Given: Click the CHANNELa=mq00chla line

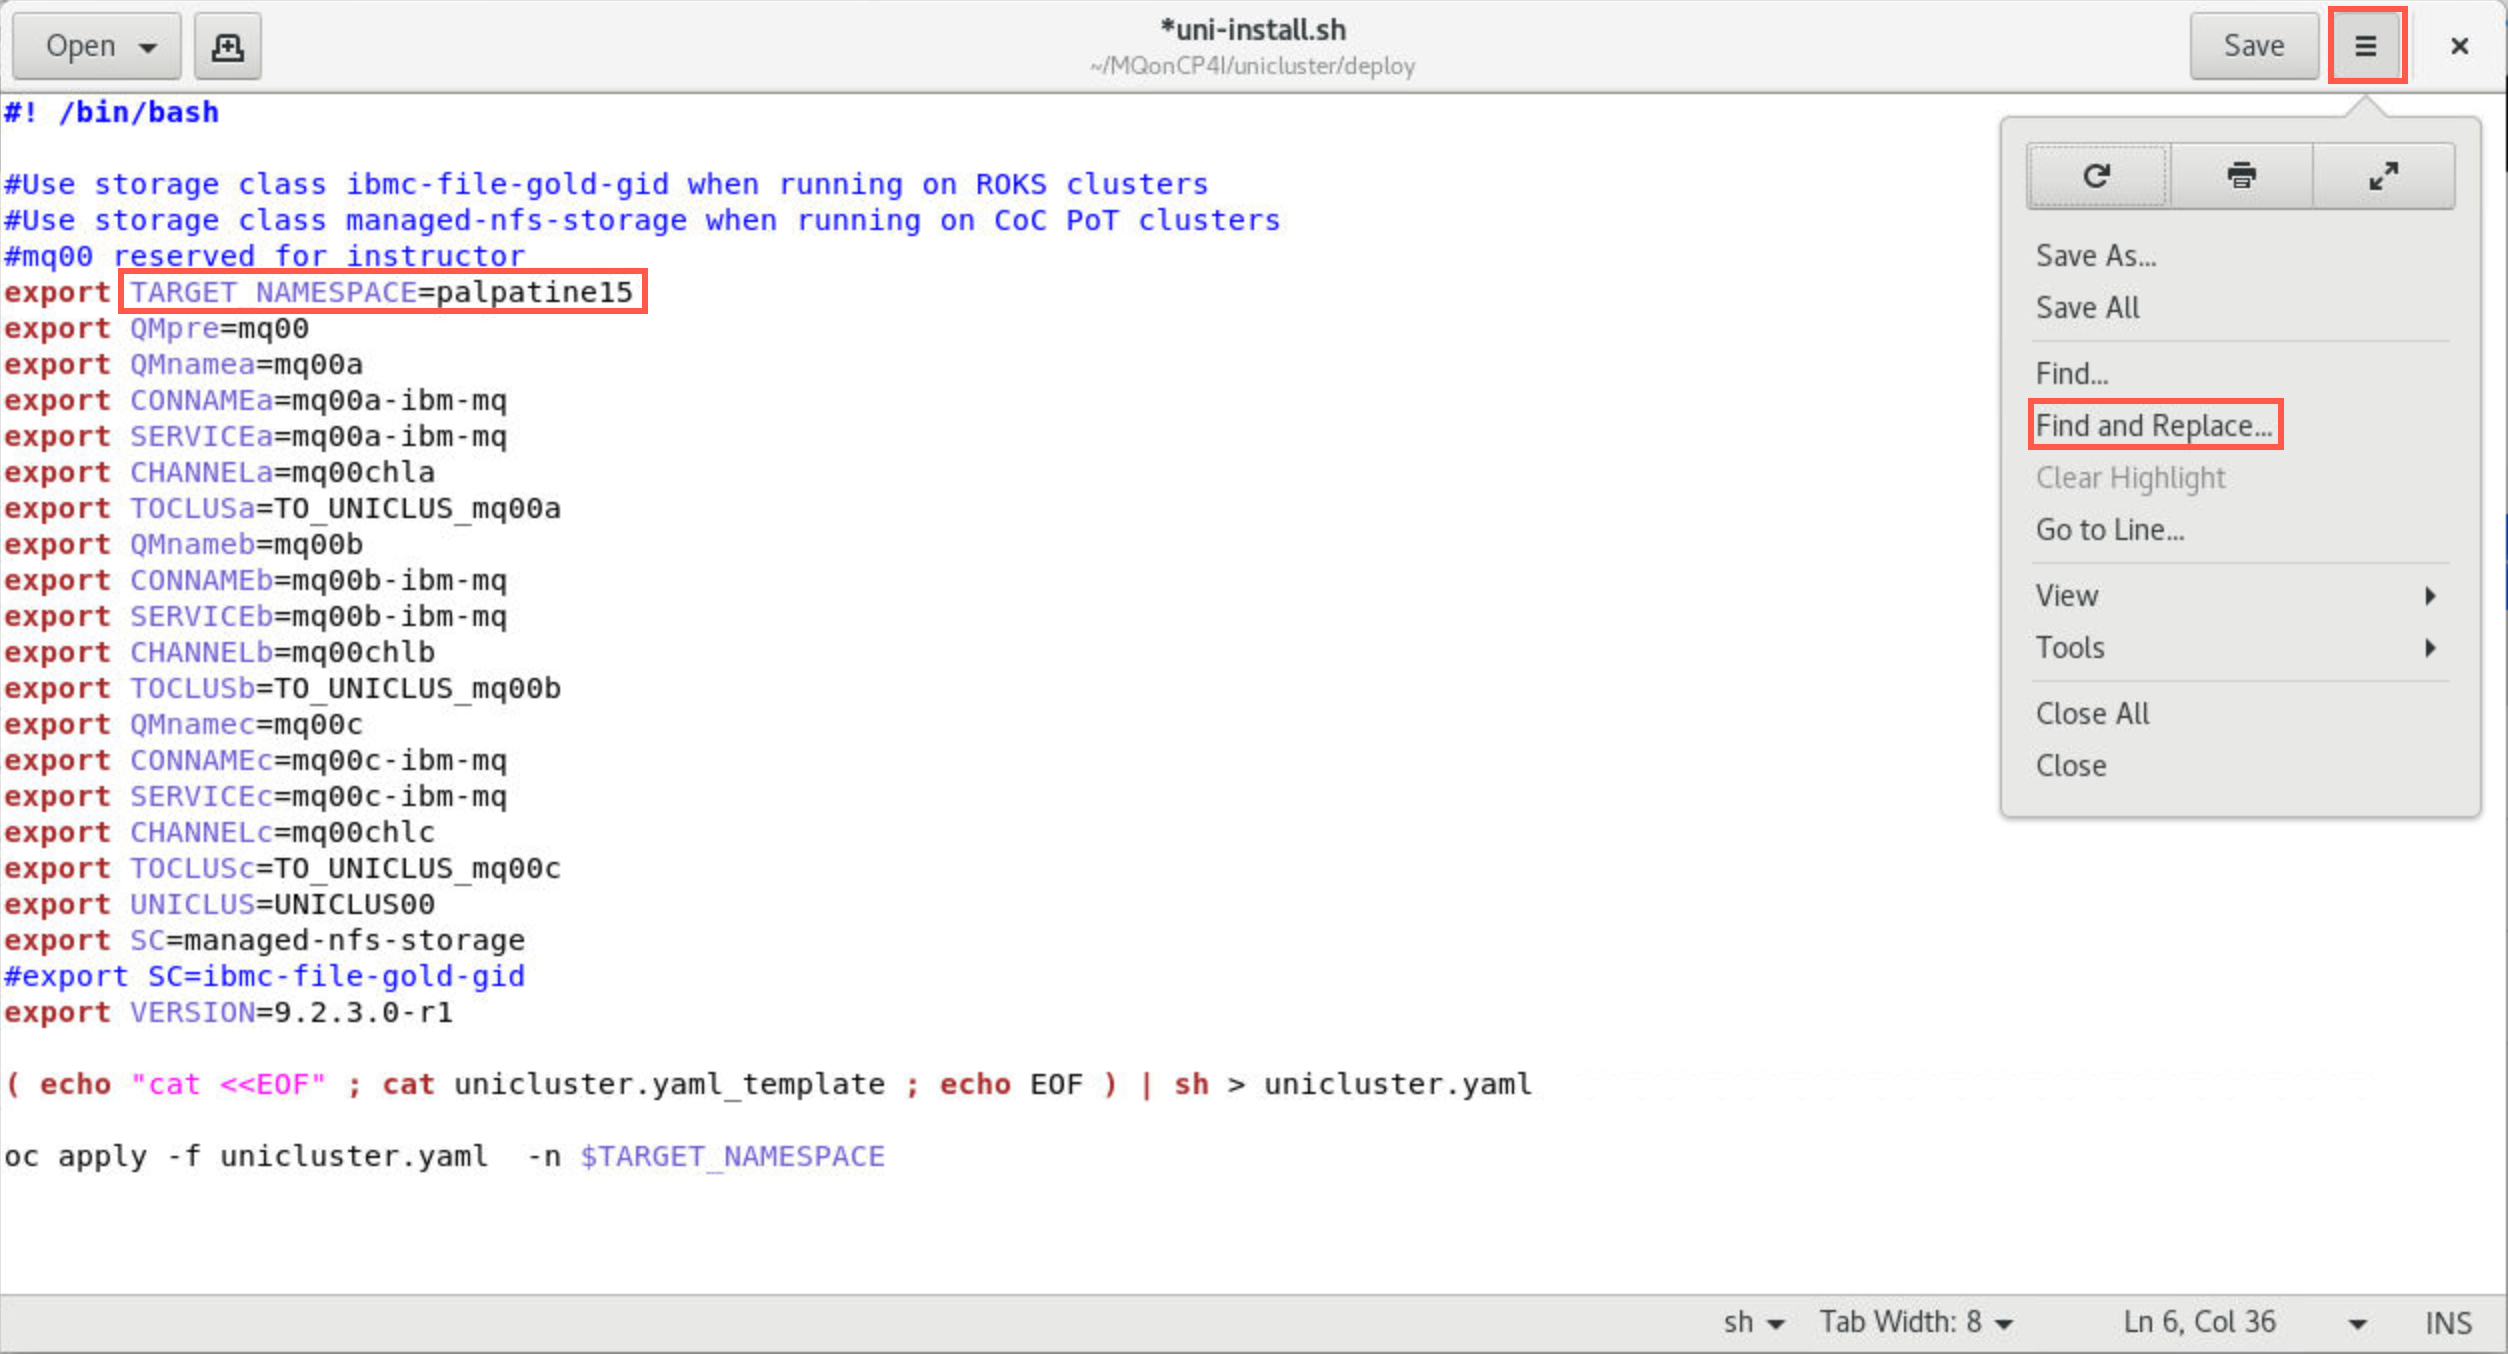Looking at the screenshot, I should 220,472.
